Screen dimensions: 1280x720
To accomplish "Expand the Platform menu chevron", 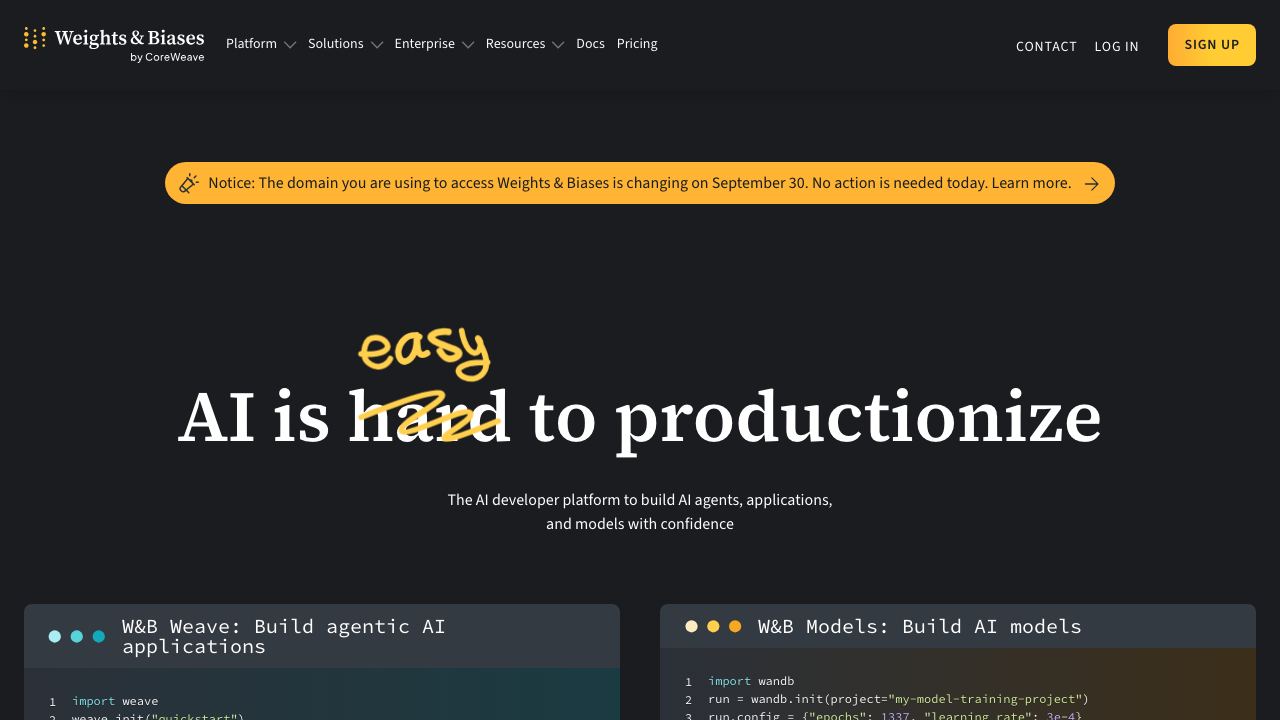I will pos(290,45).
